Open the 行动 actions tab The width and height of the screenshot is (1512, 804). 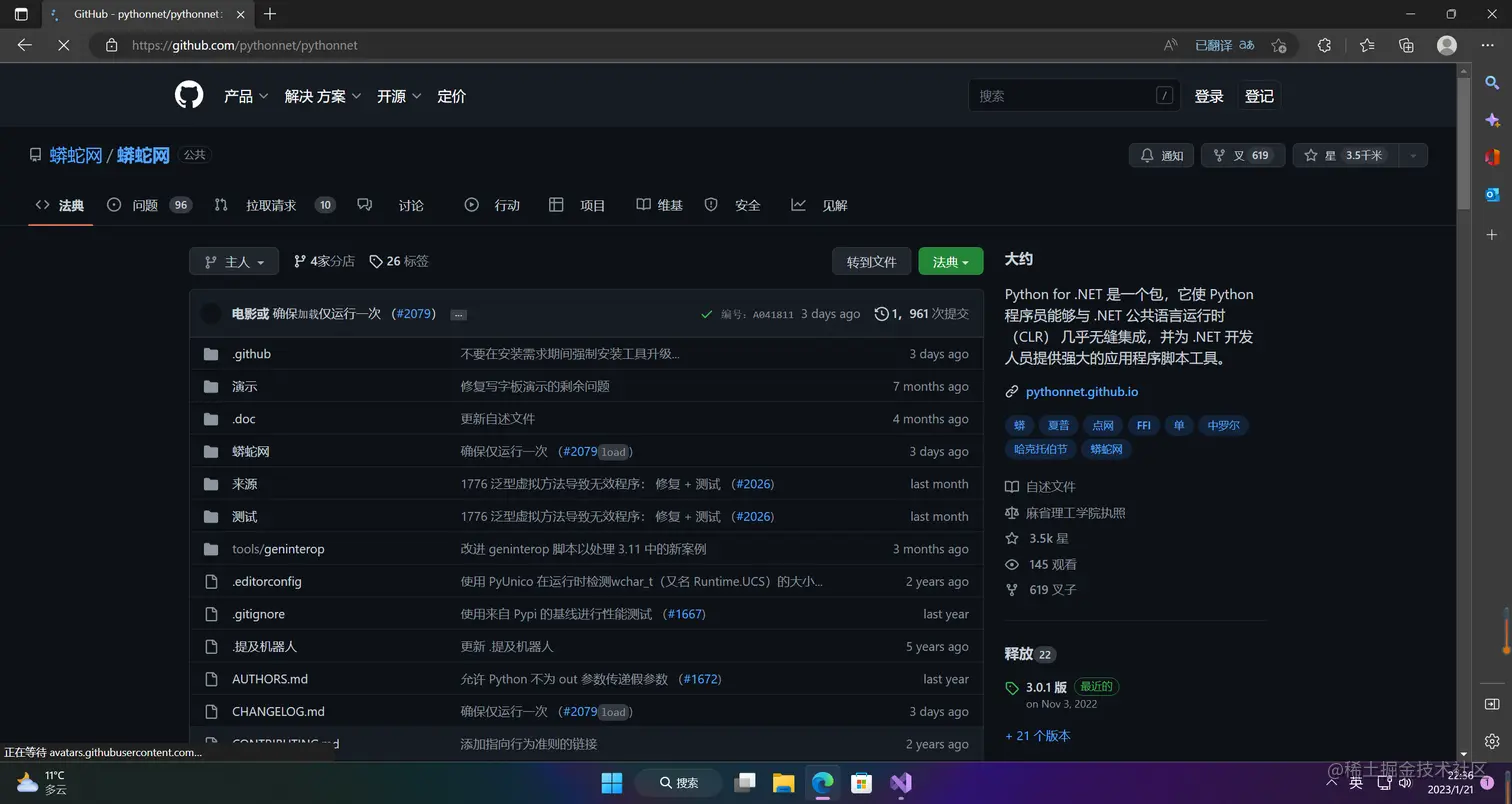(493, 205)
